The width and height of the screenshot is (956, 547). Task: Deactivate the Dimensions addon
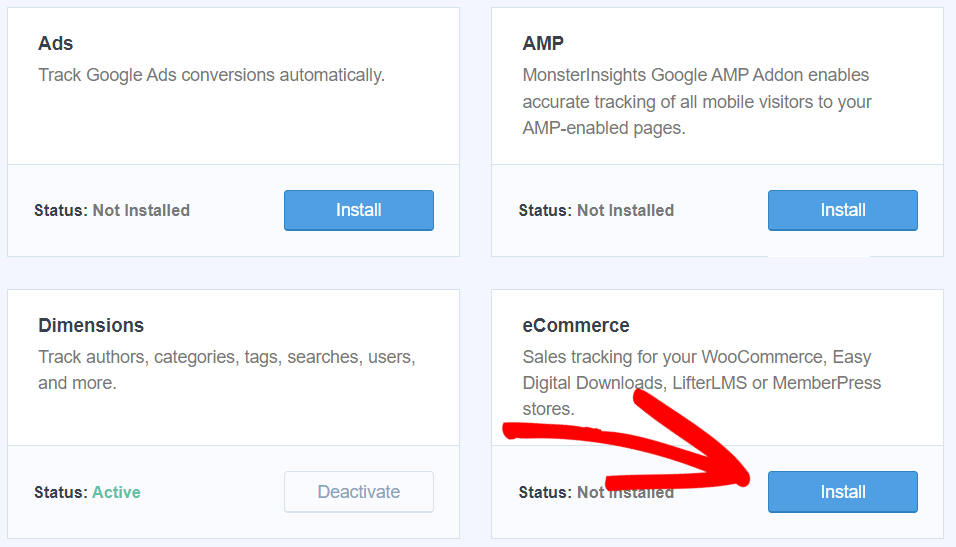coord(358,492)
